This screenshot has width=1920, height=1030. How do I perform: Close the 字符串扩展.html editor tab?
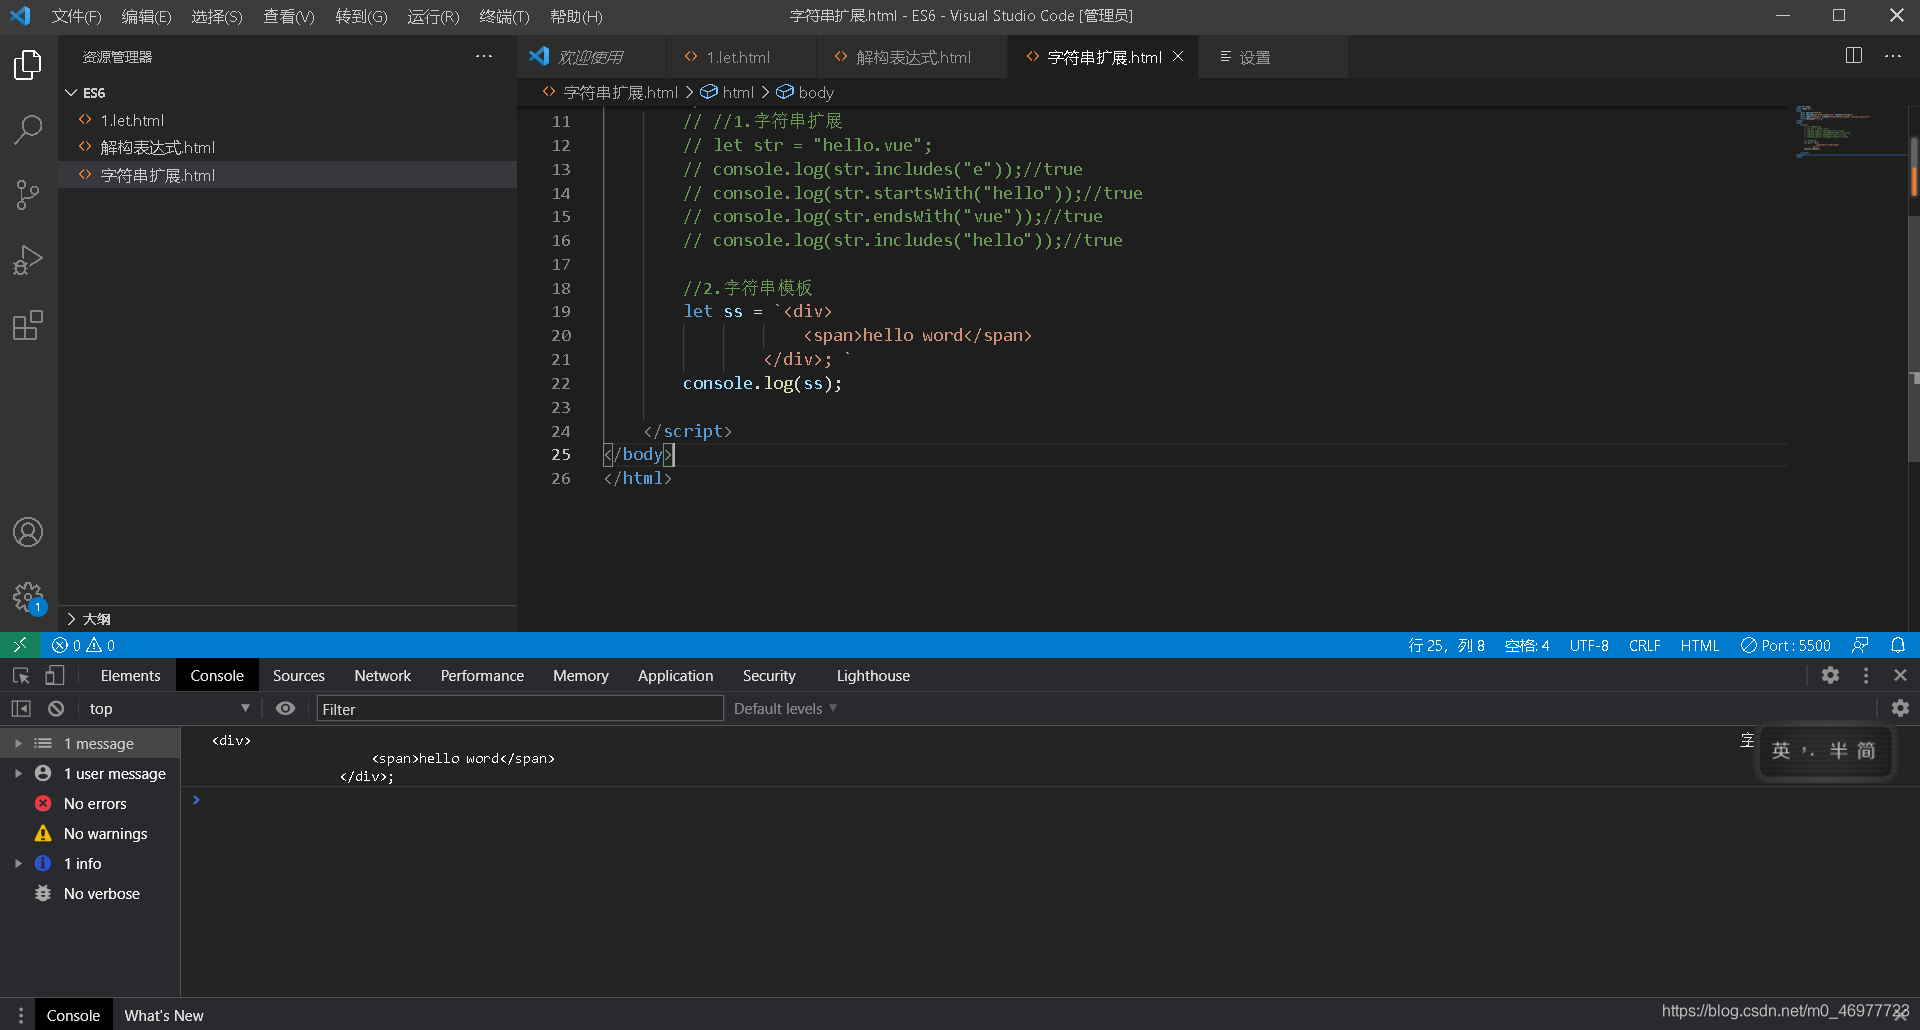pos(1178,56)
